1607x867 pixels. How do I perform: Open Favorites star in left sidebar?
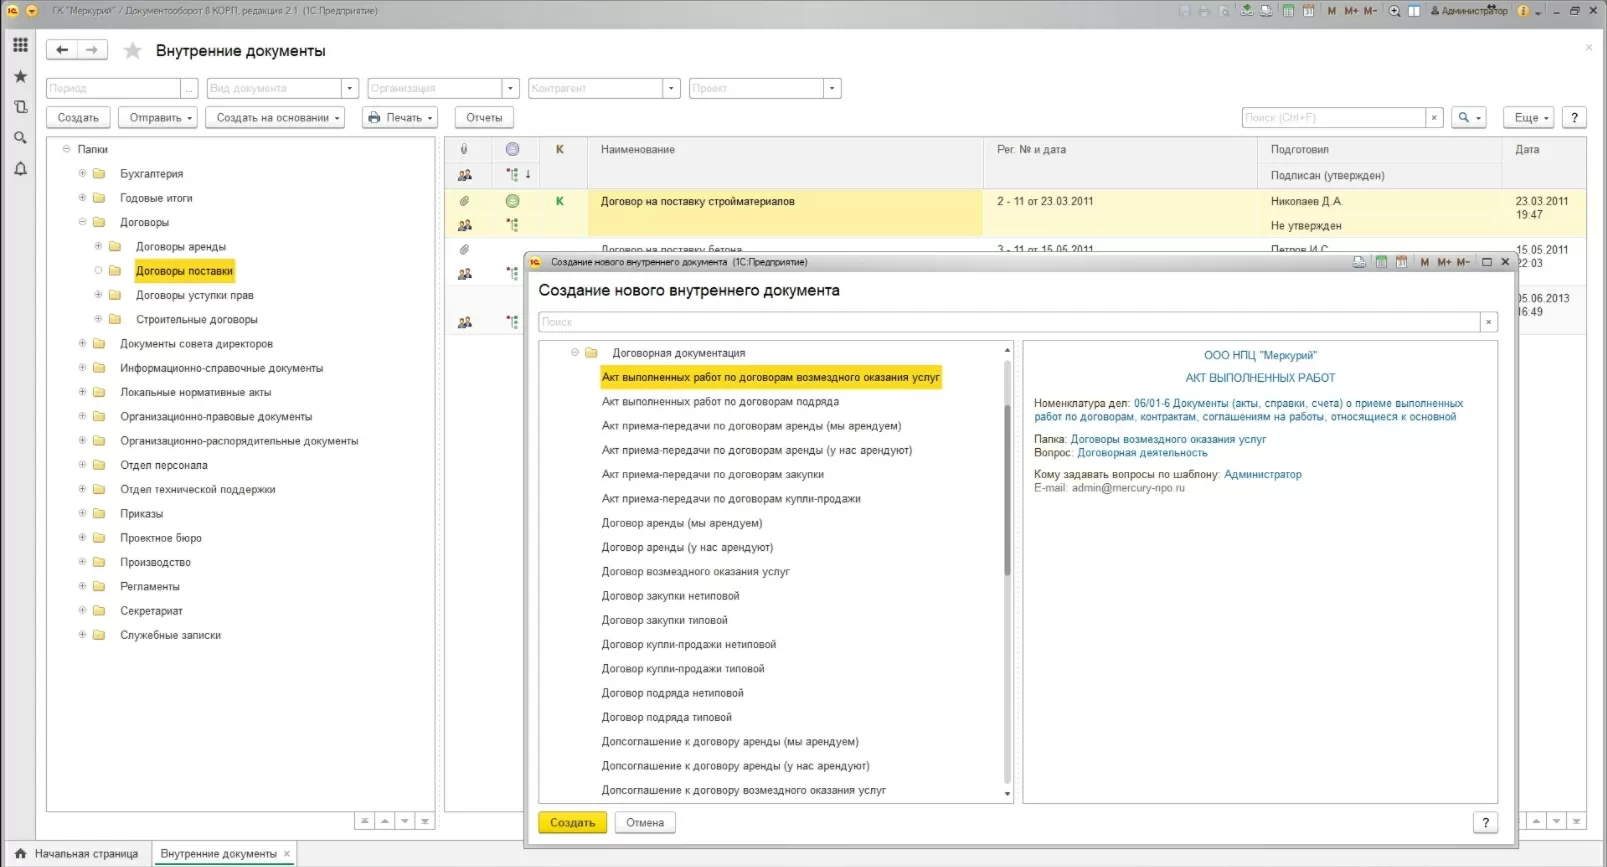[20, 76]
